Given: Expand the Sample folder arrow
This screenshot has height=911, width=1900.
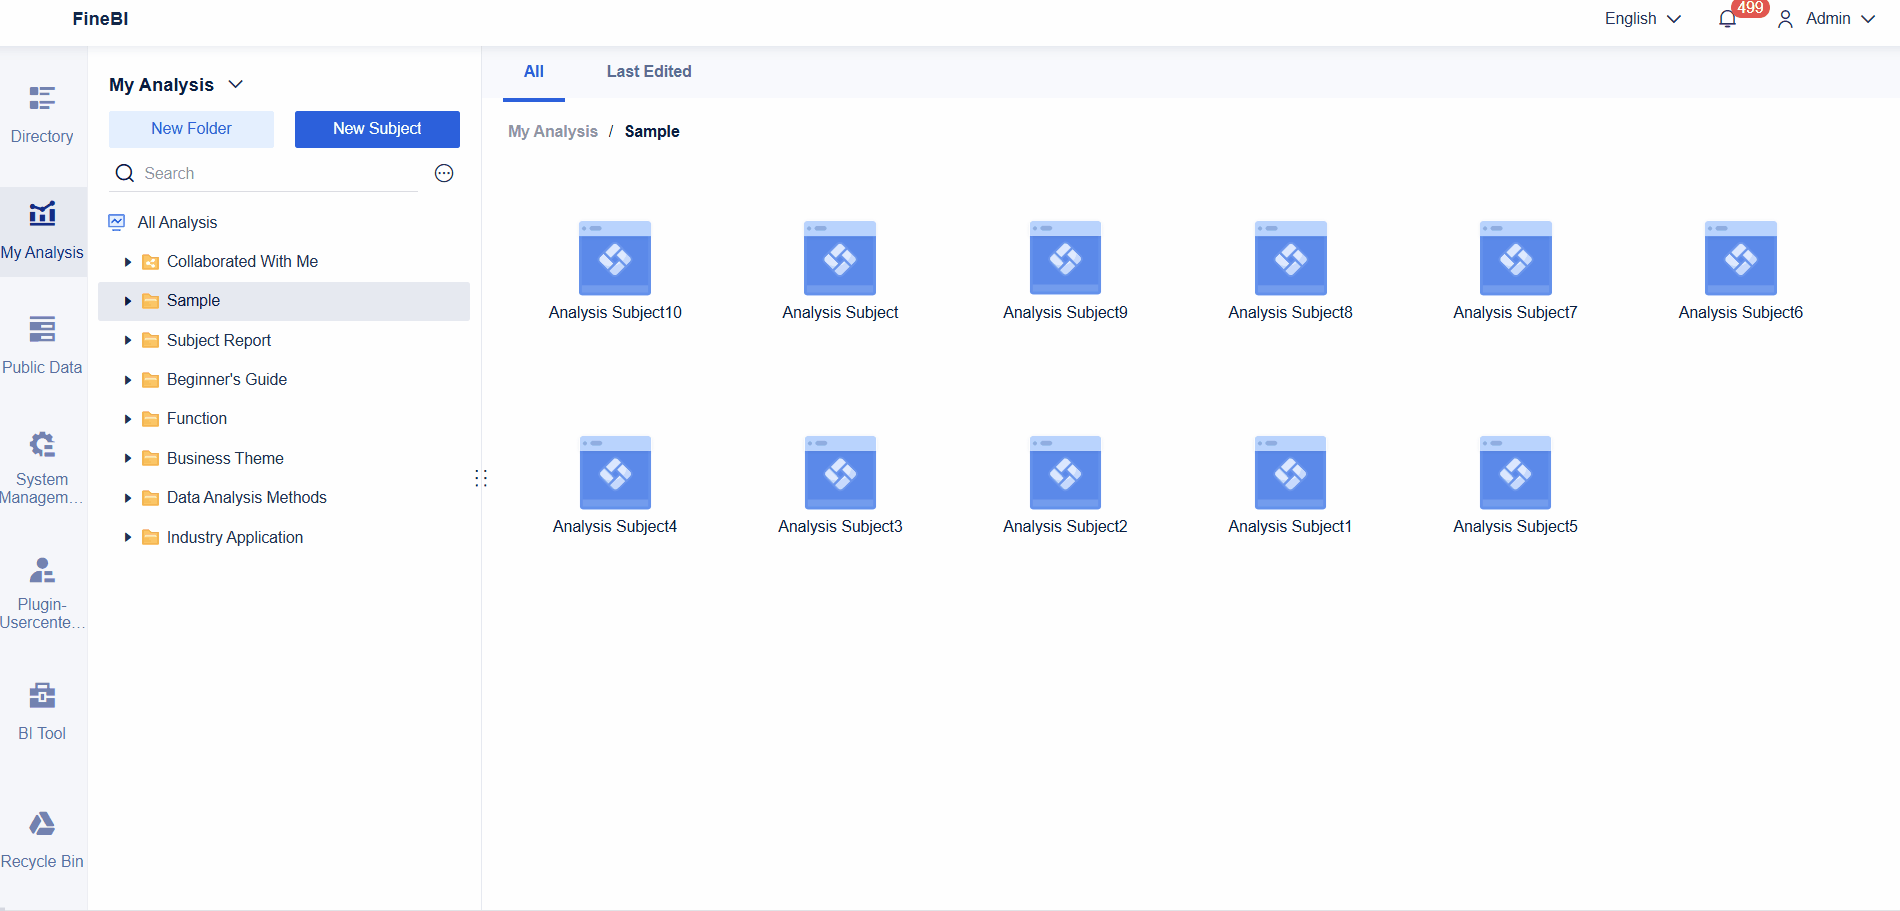Looking at the screenshot, I should click(x=128, y=301).
